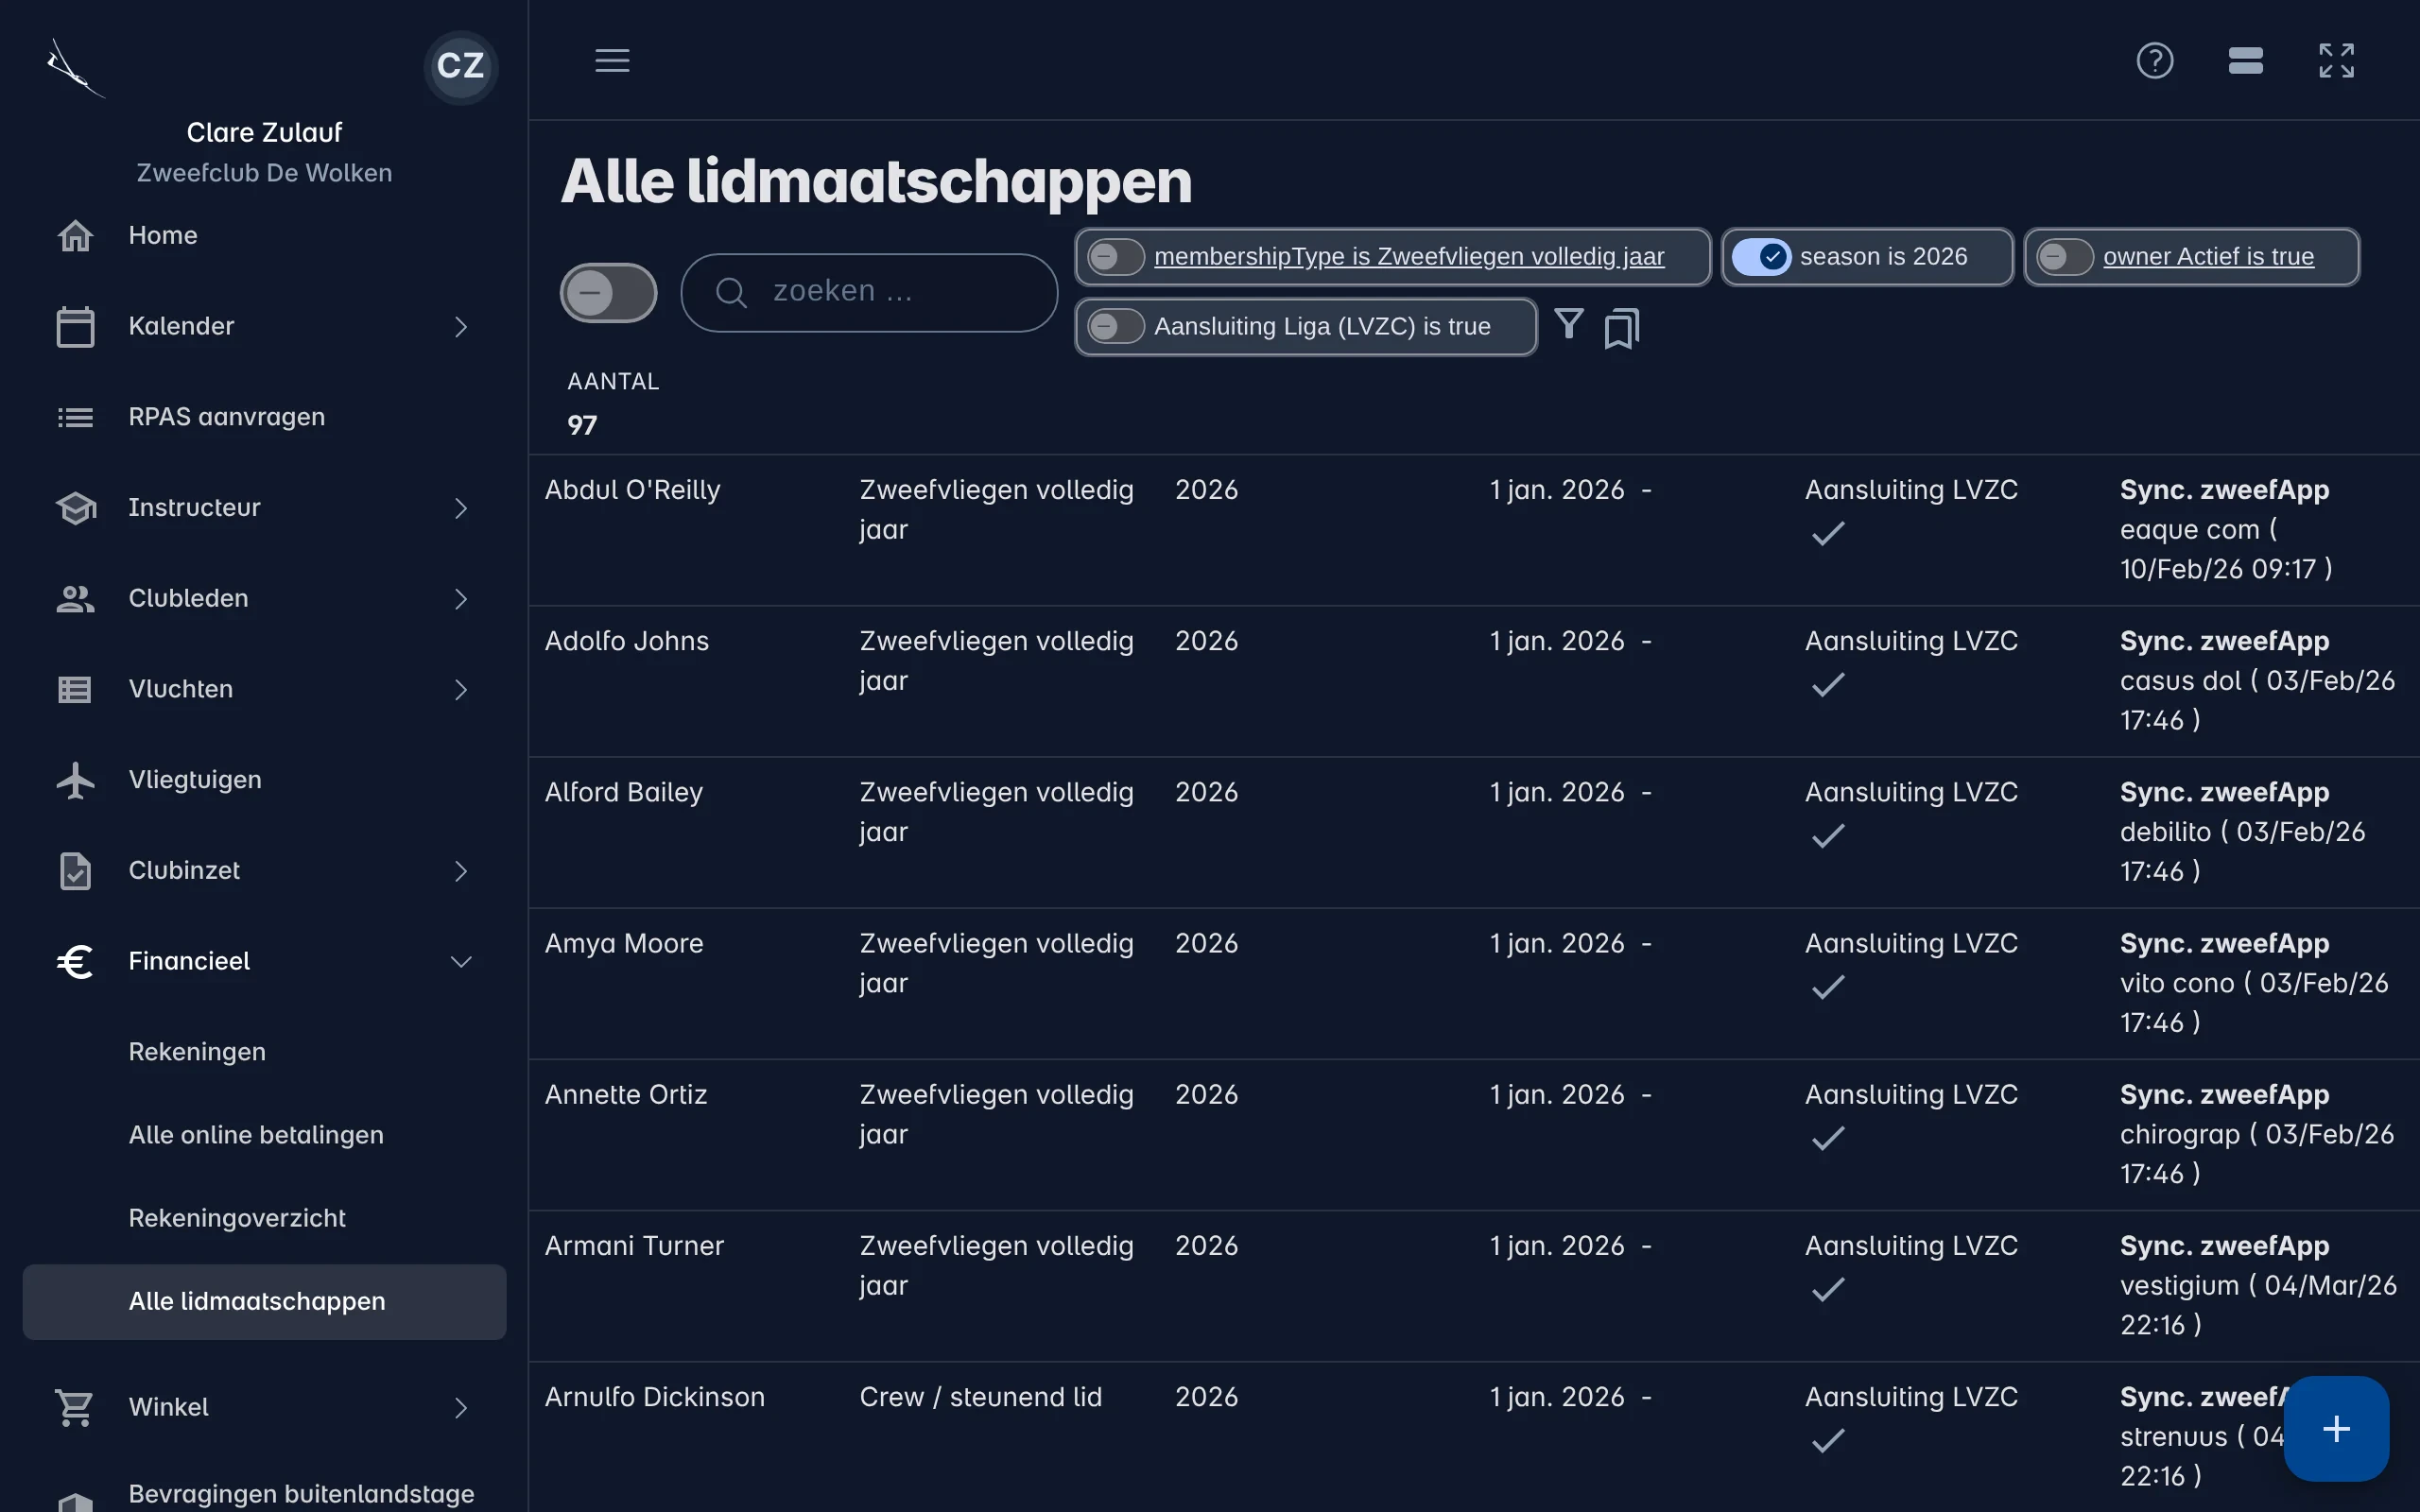The image size is (2420, 1512).
Task: Click the bookmarks saved filters icon
Action: 1621,327
